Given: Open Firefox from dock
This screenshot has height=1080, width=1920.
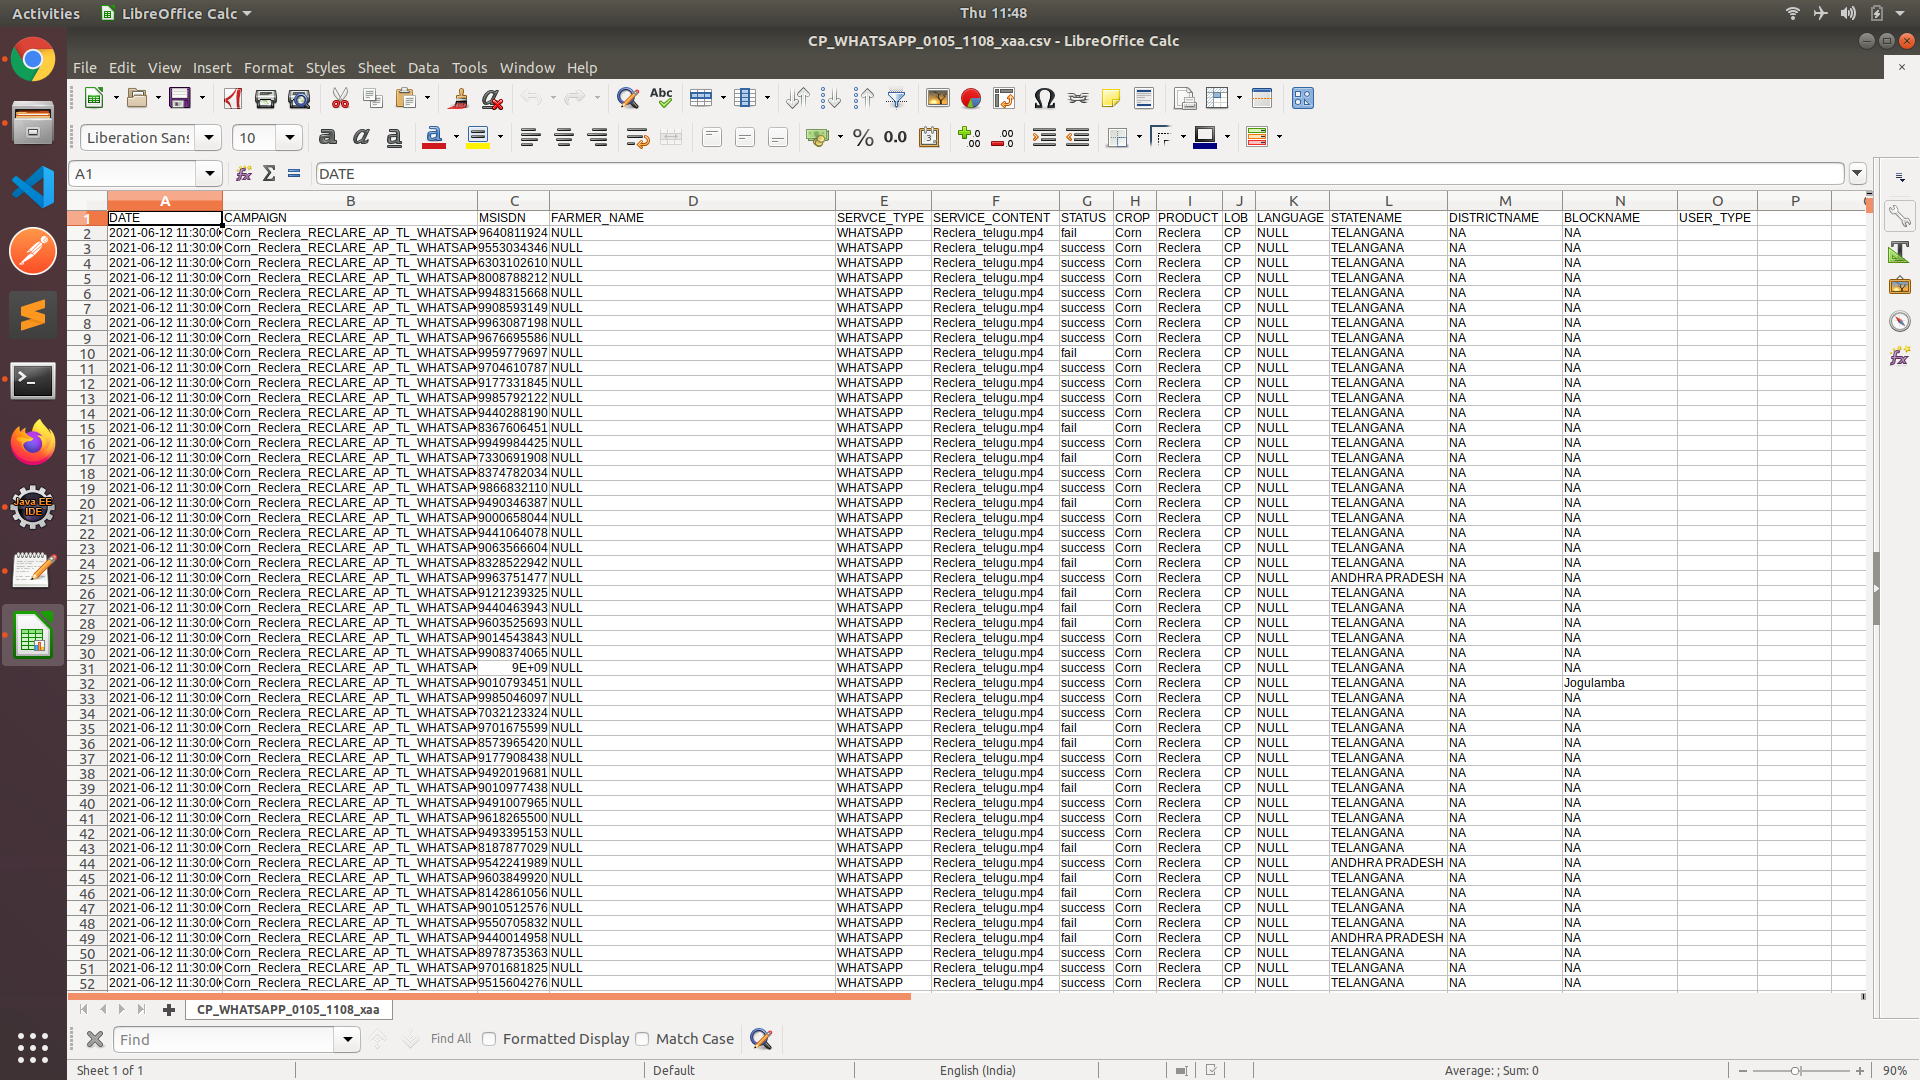Looking at the screenshot, I should pos(33,443).
